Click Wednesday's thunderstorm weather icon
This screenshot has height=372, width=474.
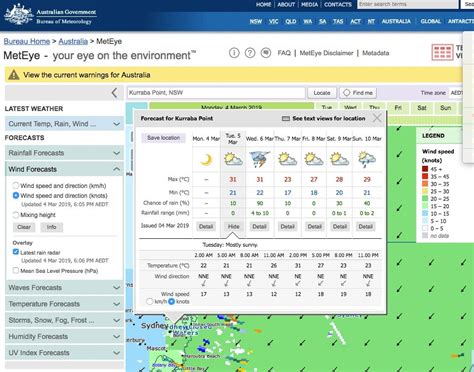click(260, 159)
